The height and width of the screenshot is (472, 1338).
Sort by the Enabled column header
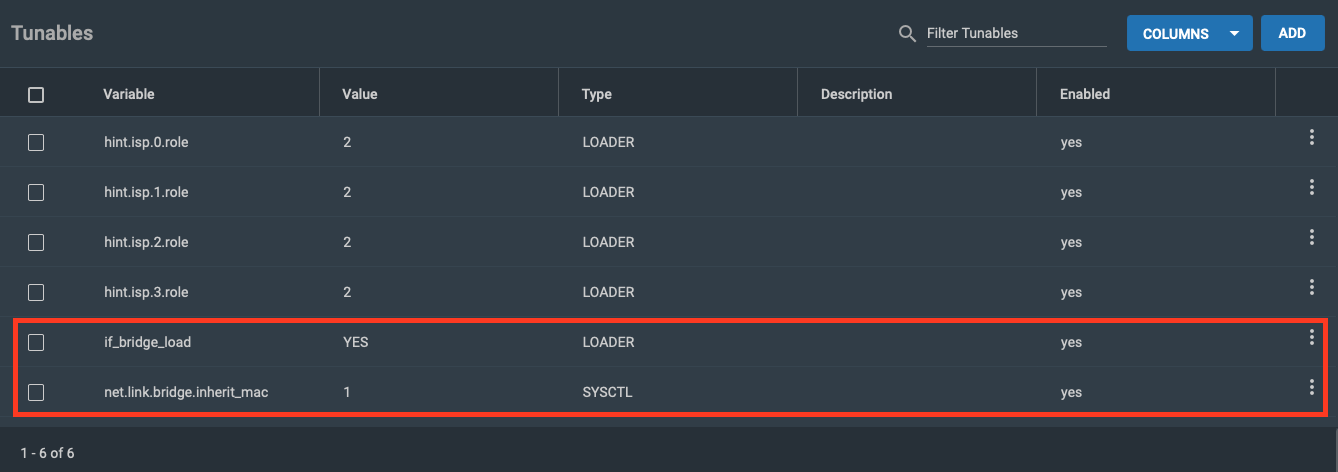click(x=1085, y=94)
